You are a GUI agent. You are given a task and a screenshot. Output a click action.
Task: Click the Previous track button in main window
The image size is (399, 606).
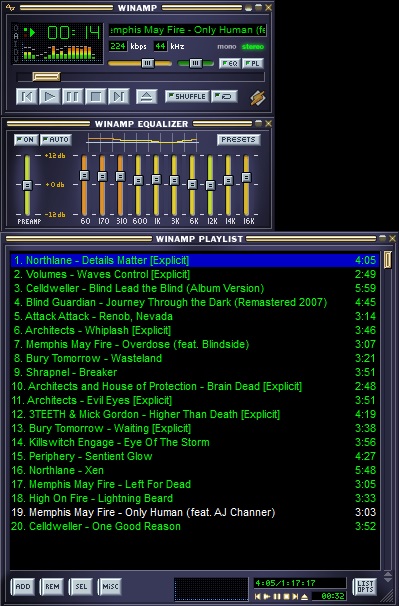(x=27, y=96)
